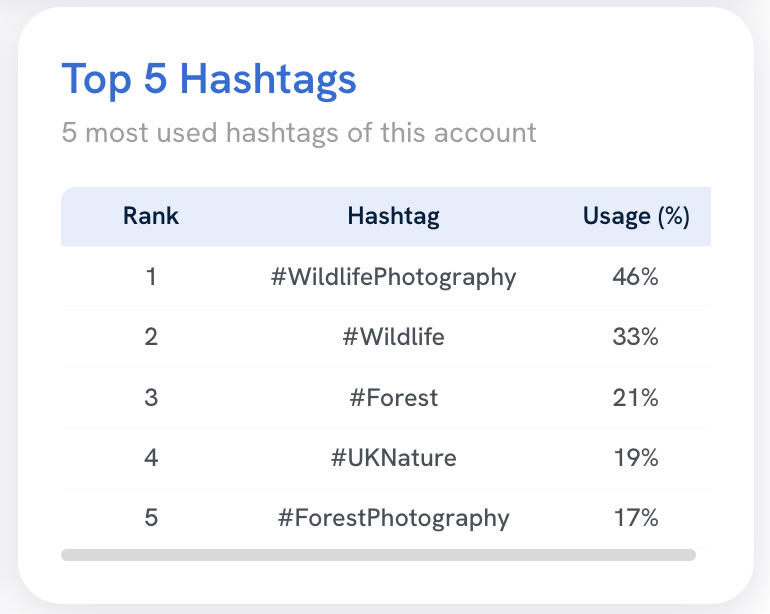The image size is (770, 614).
Task: Select the #UKNature hashtag cell
Action: [393, 458]
